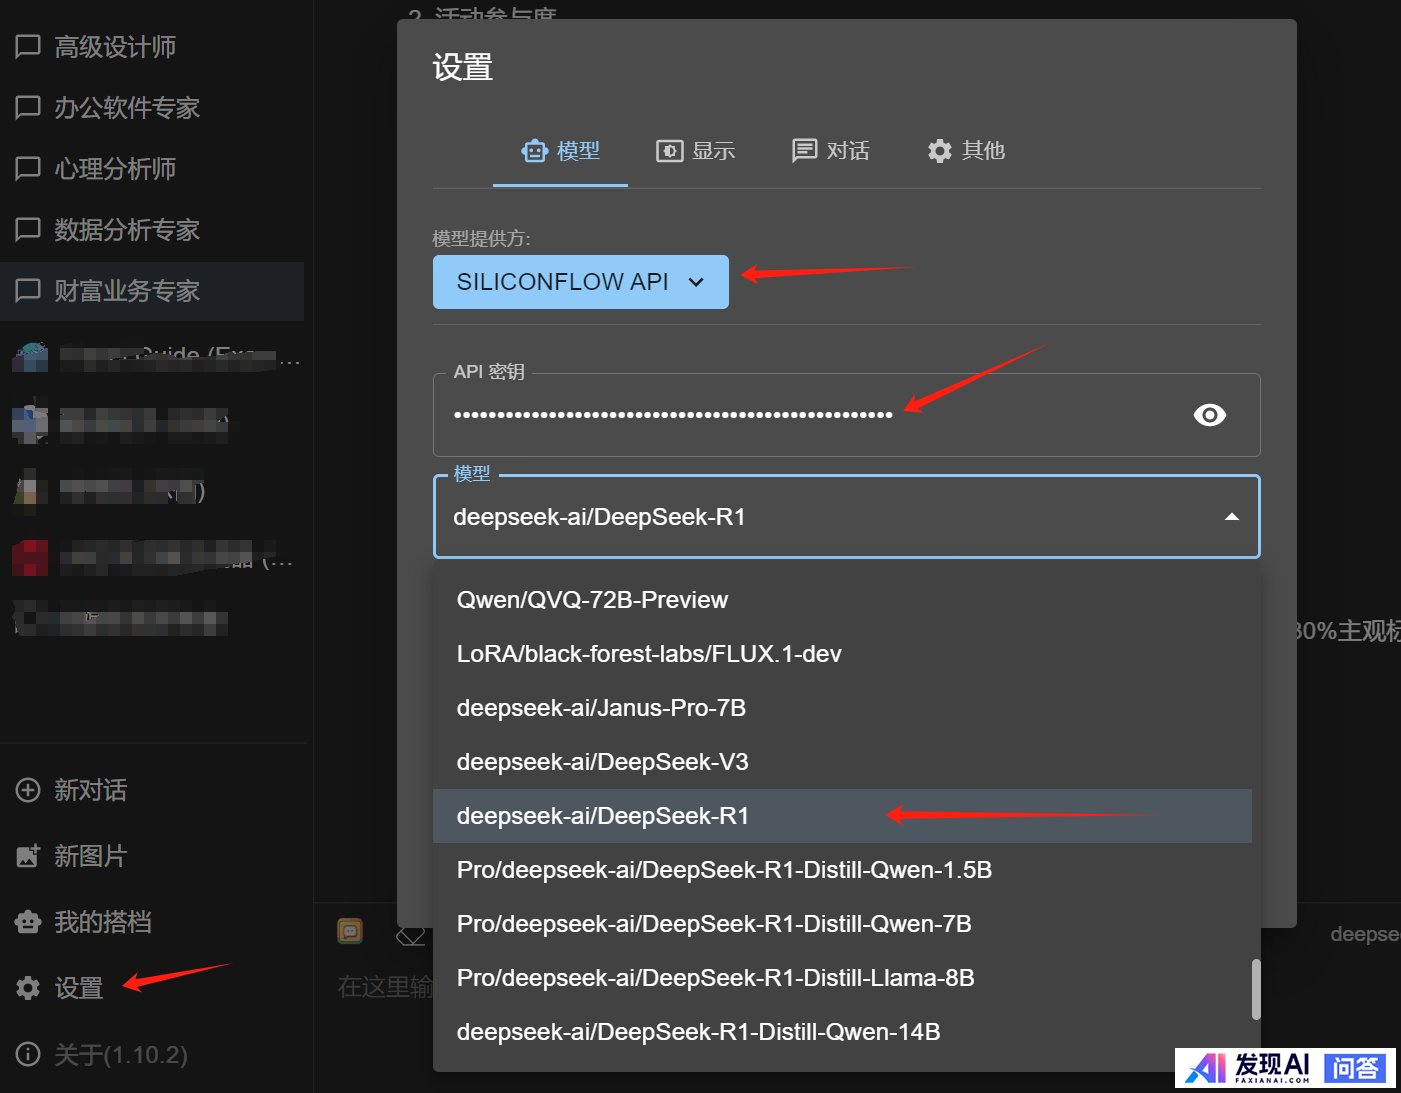Click chat icon beside 数据分析专家
Screen dimensions: 1401x1093
coord(28,230)
